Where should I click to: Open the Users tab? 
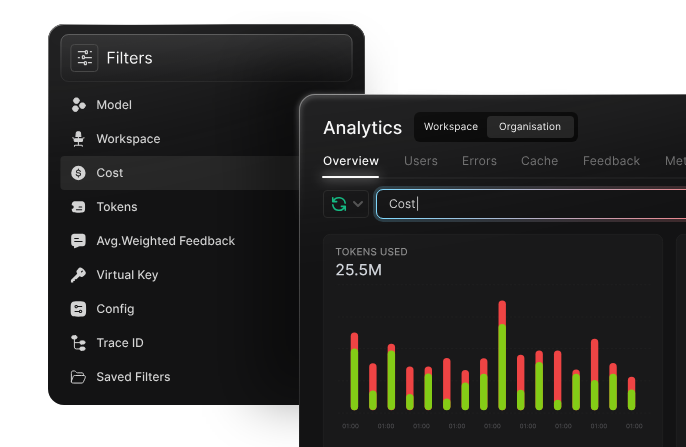pos(420,161)
